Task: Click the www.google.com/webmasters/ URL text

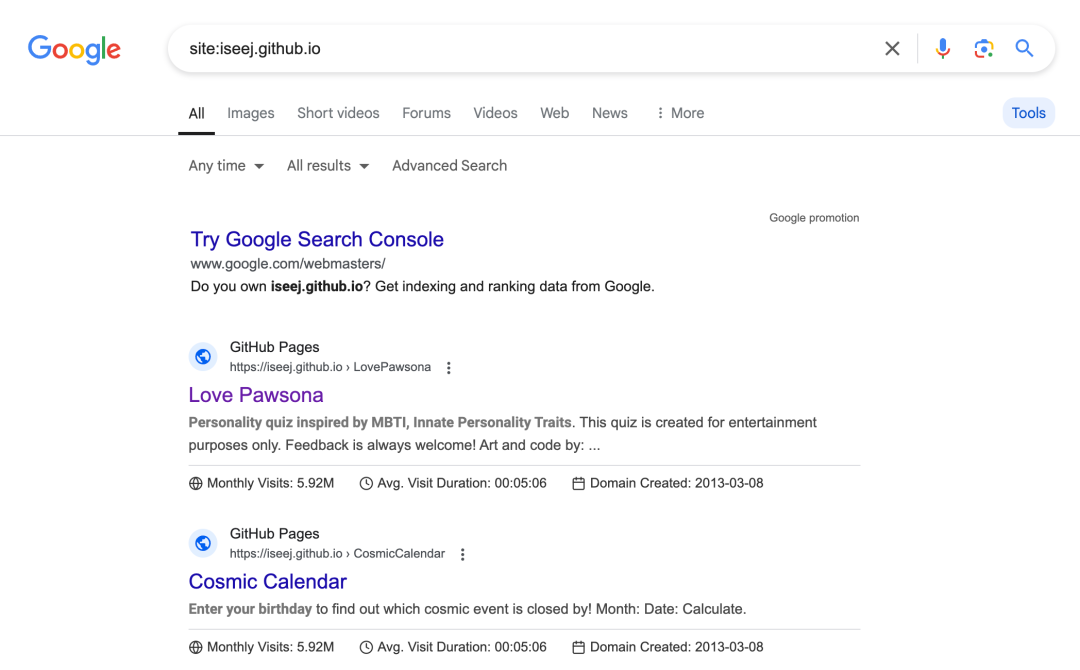Action: (288, 264)
